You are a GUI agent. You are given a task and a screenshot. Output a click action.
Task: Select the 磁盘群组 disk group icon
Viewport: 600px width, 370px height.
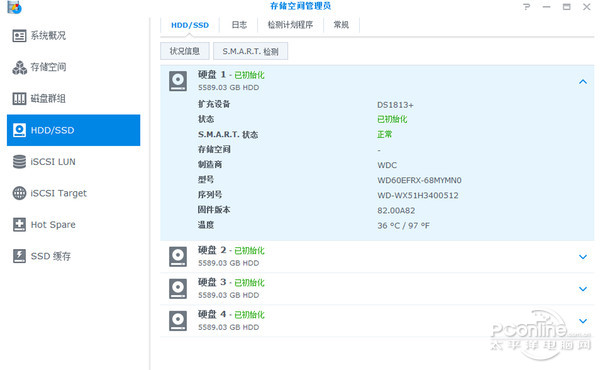pos(19,99)
